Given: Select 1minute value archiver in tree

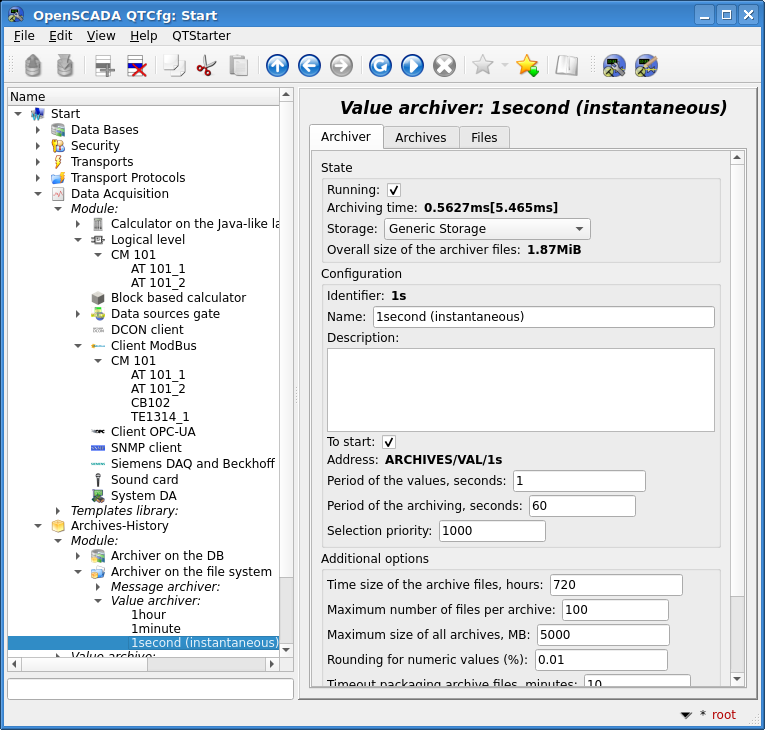Looking at the screenshot, I should pyautogui.click(x=155, y=629).
